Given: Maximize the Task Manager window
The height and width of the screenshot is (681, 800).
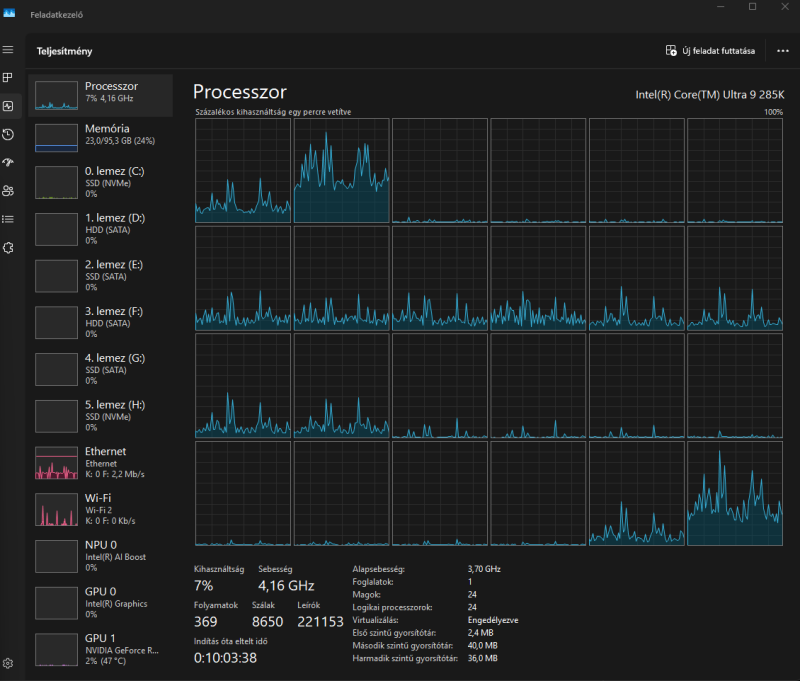Looking at the screenshot, I should pyautogui.click(x=753, y=7).
